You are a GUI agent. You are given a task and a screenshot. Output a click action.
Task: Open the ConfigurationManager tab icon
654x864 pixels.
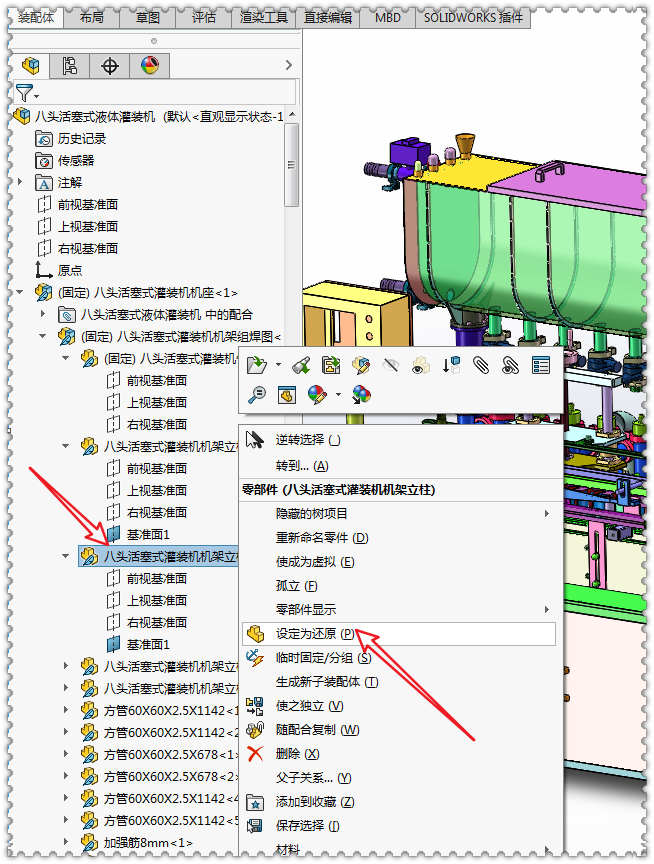tap(110, 66)
